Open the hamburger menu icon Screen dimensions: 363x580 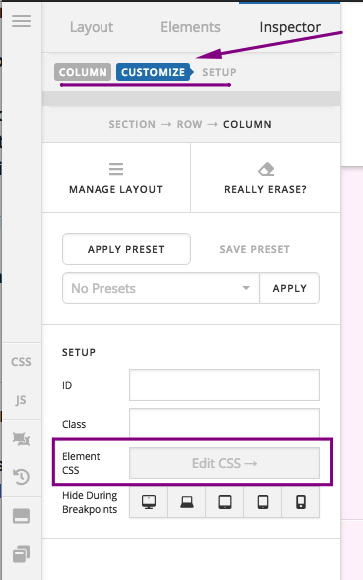point(21,21)
